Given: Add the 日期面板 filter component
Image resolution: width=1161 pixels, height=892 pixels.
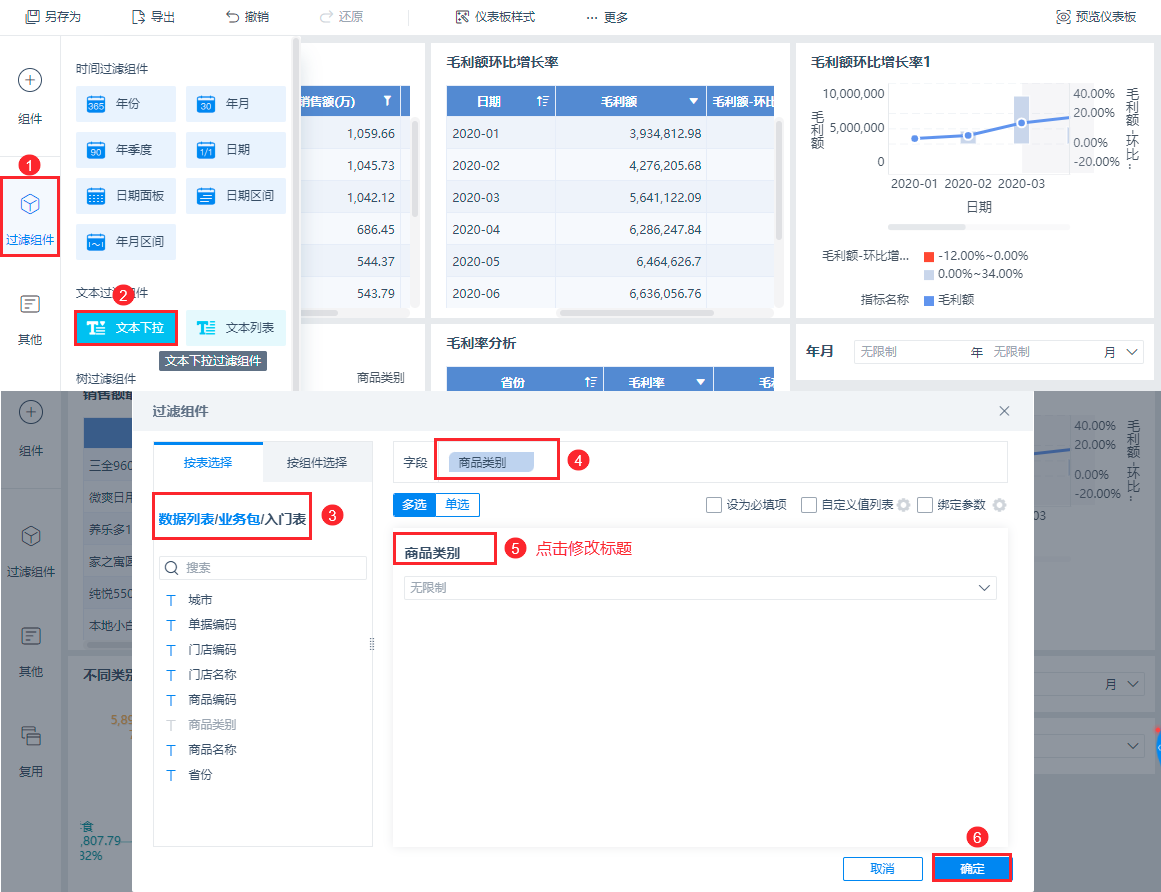Looking at the screenshot, I should pyautogui.click(x=125, y=195).
